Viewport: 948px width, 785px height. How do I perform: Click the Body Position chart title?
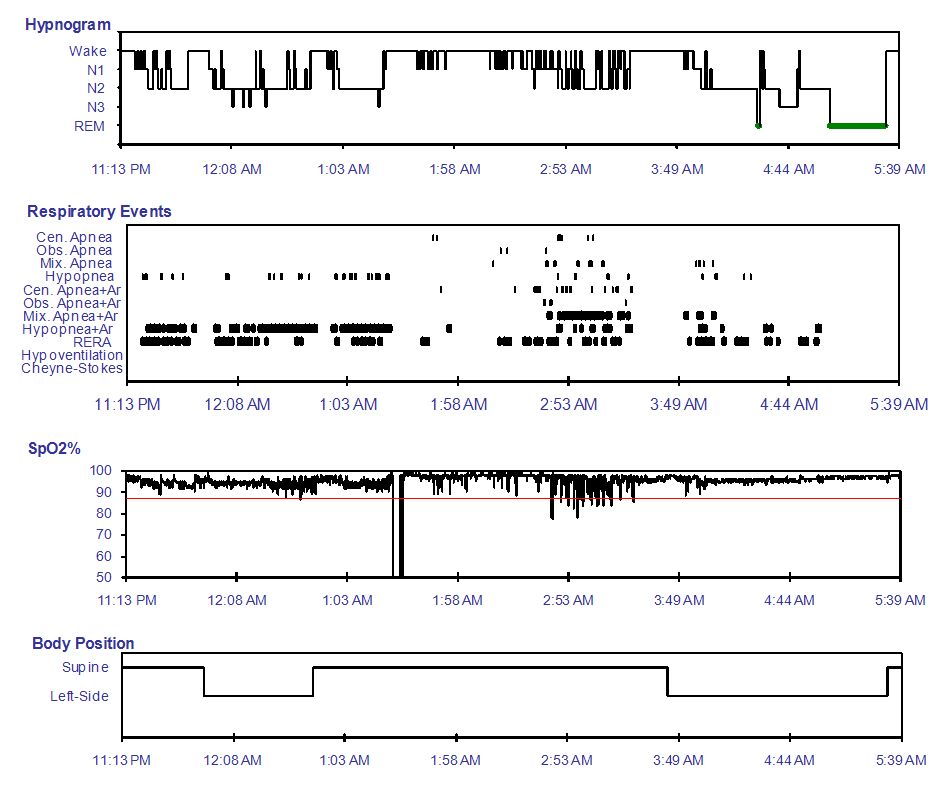tap(83, 644)
